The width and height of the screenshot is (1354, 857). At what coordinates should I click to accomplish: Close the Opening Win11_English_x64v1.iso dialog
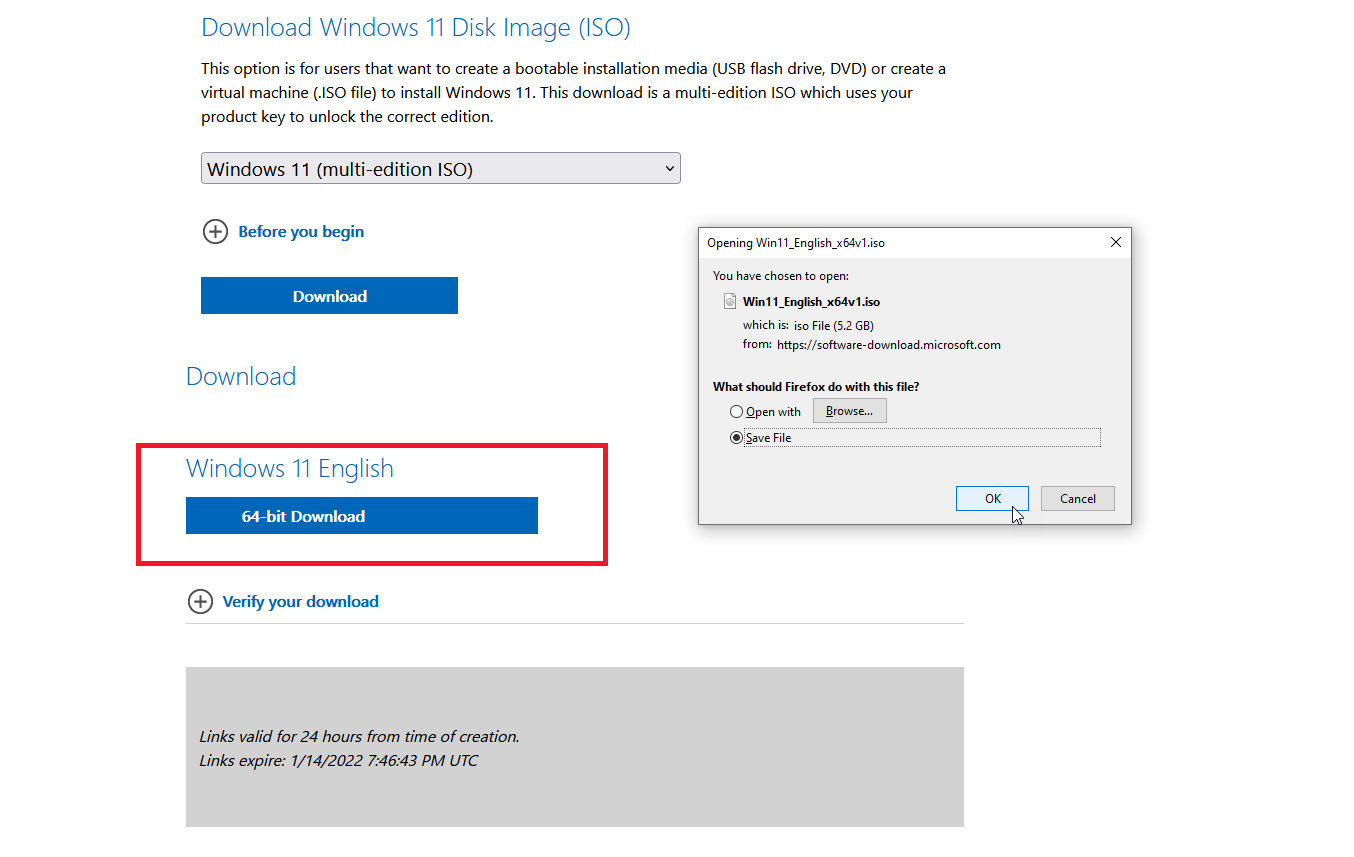coord(1115,242)
